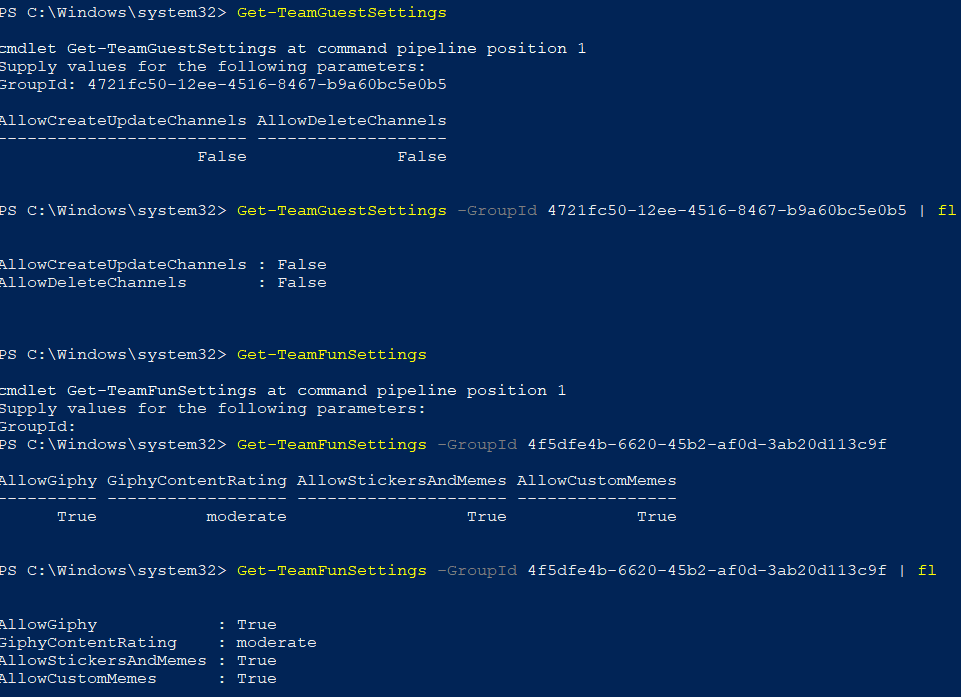
Task: Click the AllowDeleteChannels label in the list output
Action: pos(92,282)
